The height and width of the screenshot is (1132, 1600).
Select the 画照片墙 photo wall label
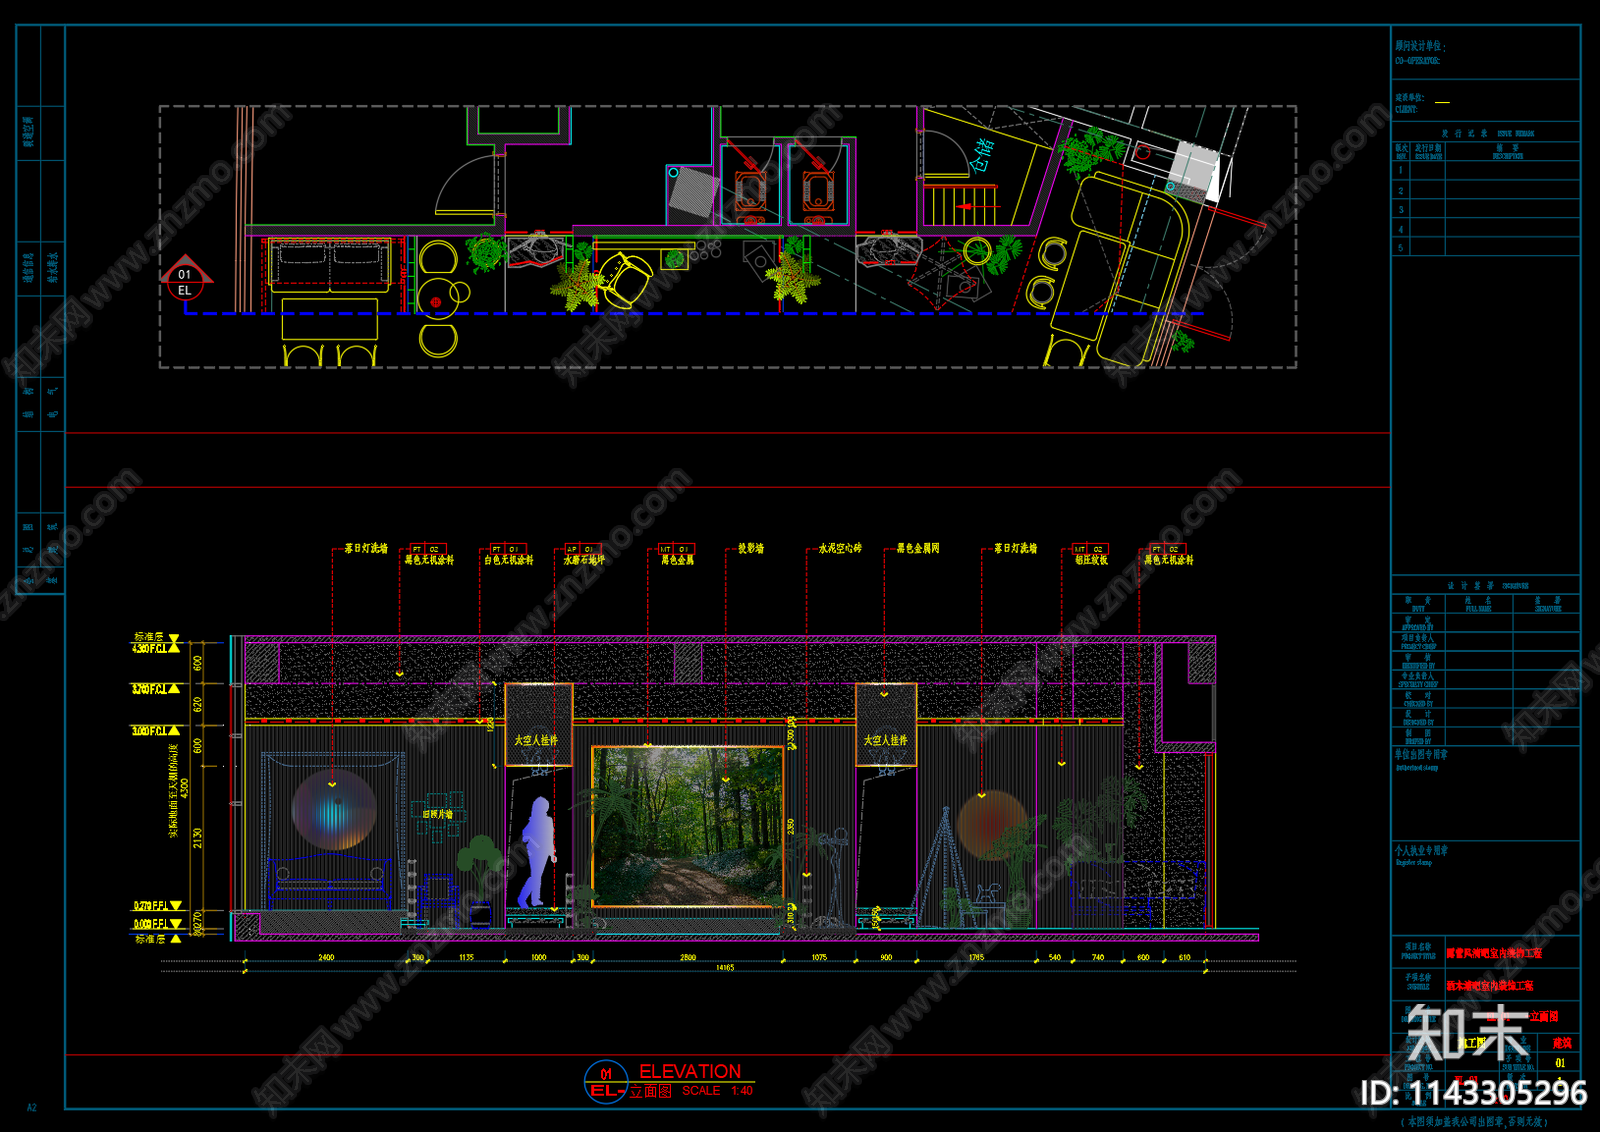click(437, 814)
